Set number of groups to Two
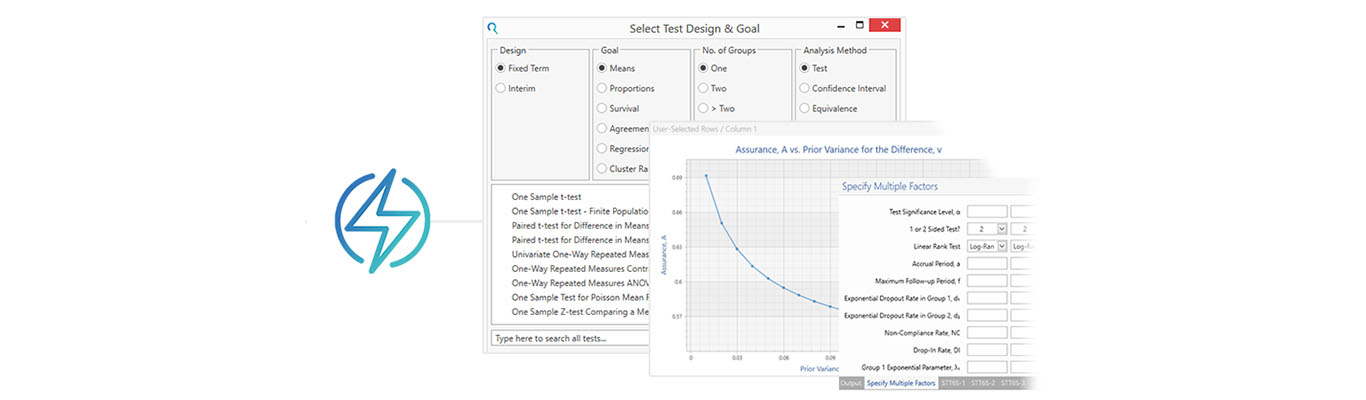 tap(703, 88)
